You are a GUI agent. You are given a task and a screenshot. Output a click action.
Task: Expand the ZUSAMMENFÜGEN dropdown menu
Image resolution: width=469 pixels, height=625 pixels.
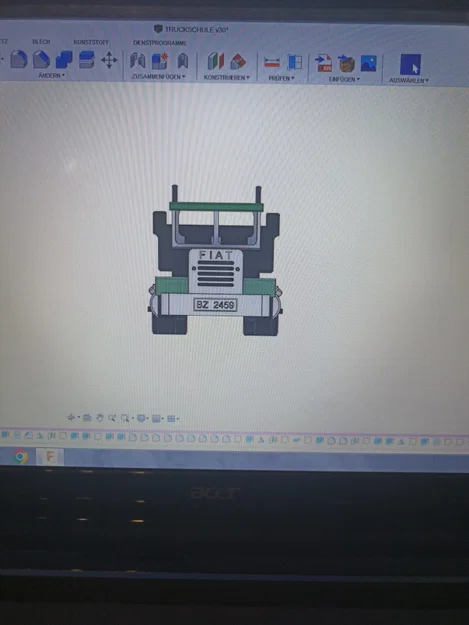159,77
